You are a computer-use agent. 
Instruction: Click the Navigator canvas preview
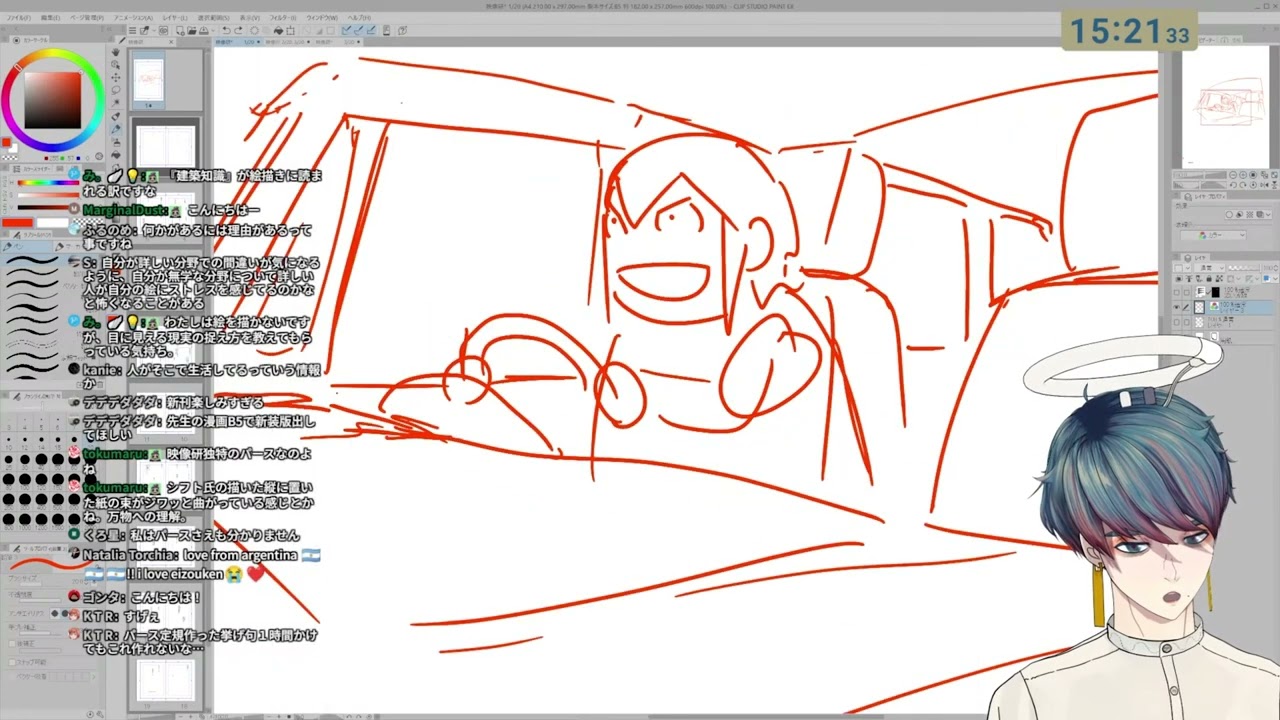tap(1226, 108)
